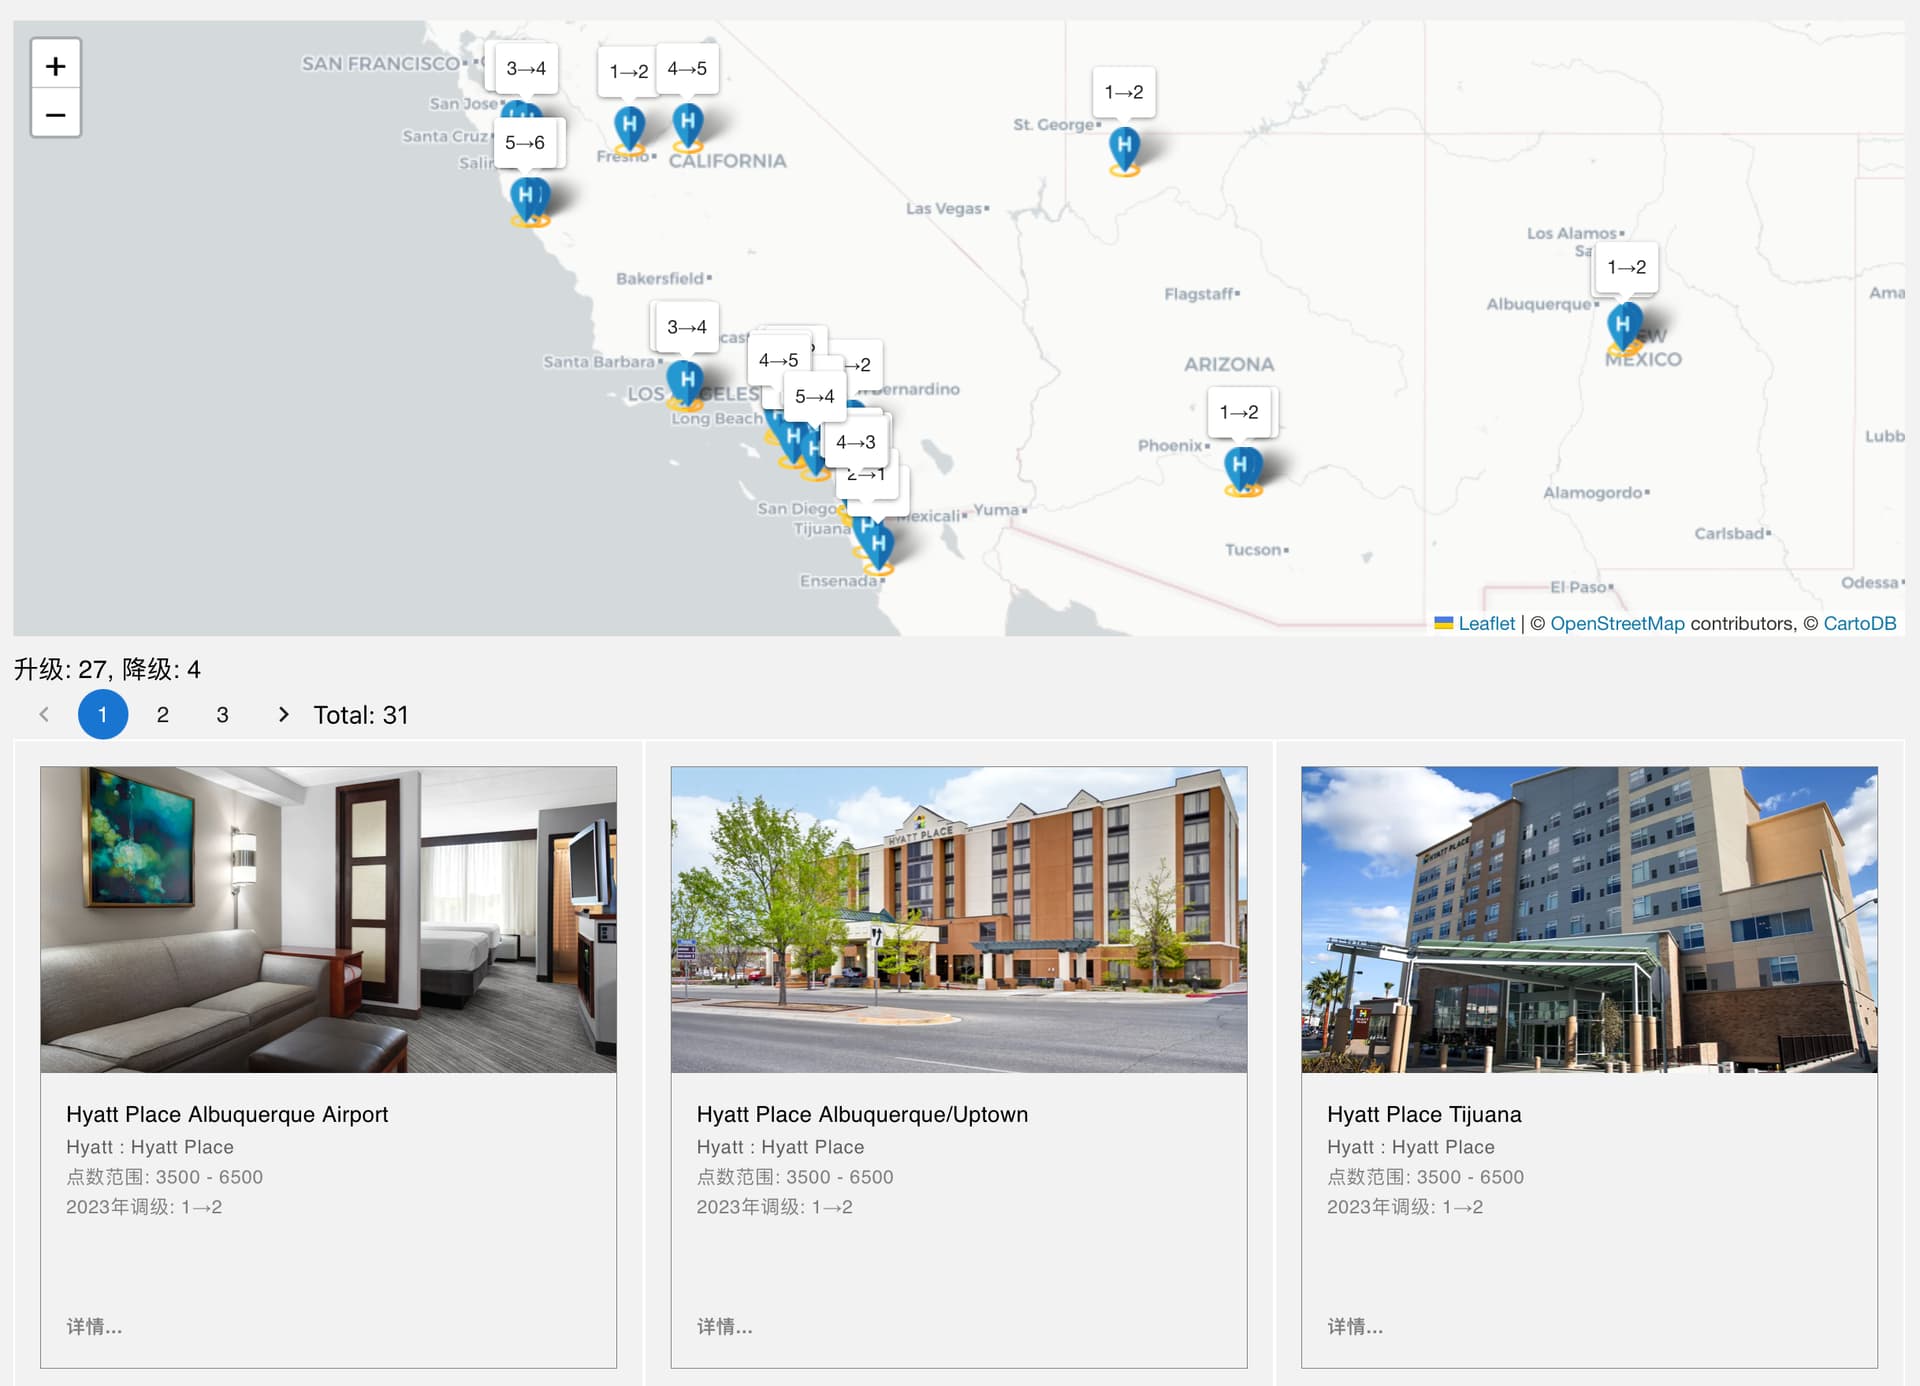Open details for Hyatt Place Albuquerque/Uptown
This screenshot has height=1386, width=1920.
pos(725,1326)
